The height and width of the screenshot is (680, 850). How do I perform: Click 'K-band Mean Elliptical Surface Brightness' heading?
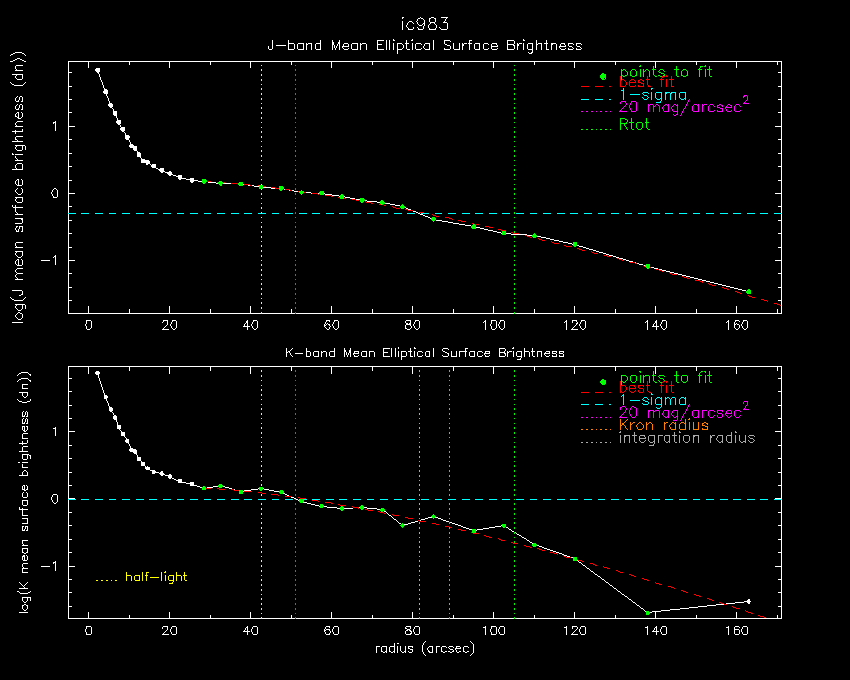(x=424, y=353)
